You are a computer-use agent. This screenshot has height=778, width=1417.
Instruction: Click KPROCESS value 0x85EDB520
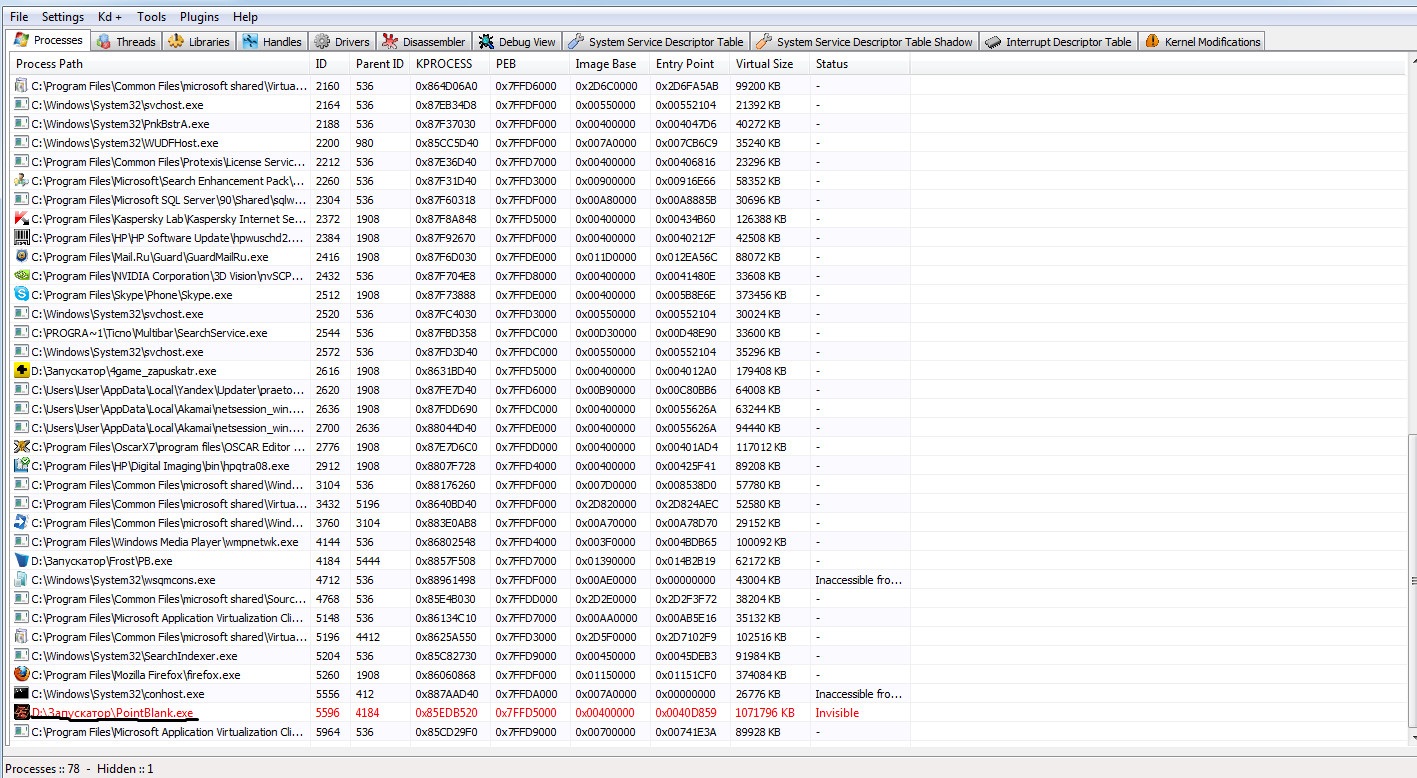pos(446,713)
